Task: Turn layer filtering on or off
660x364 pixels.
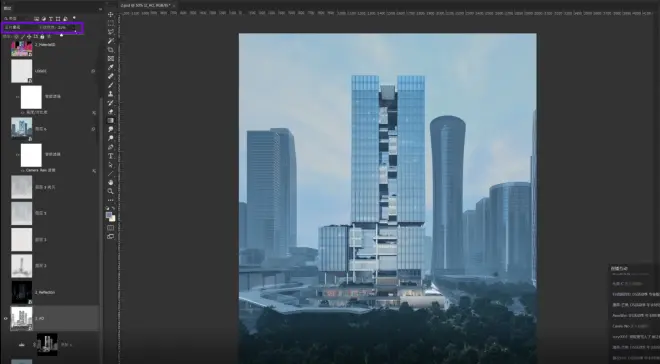Action: (74, 18)
